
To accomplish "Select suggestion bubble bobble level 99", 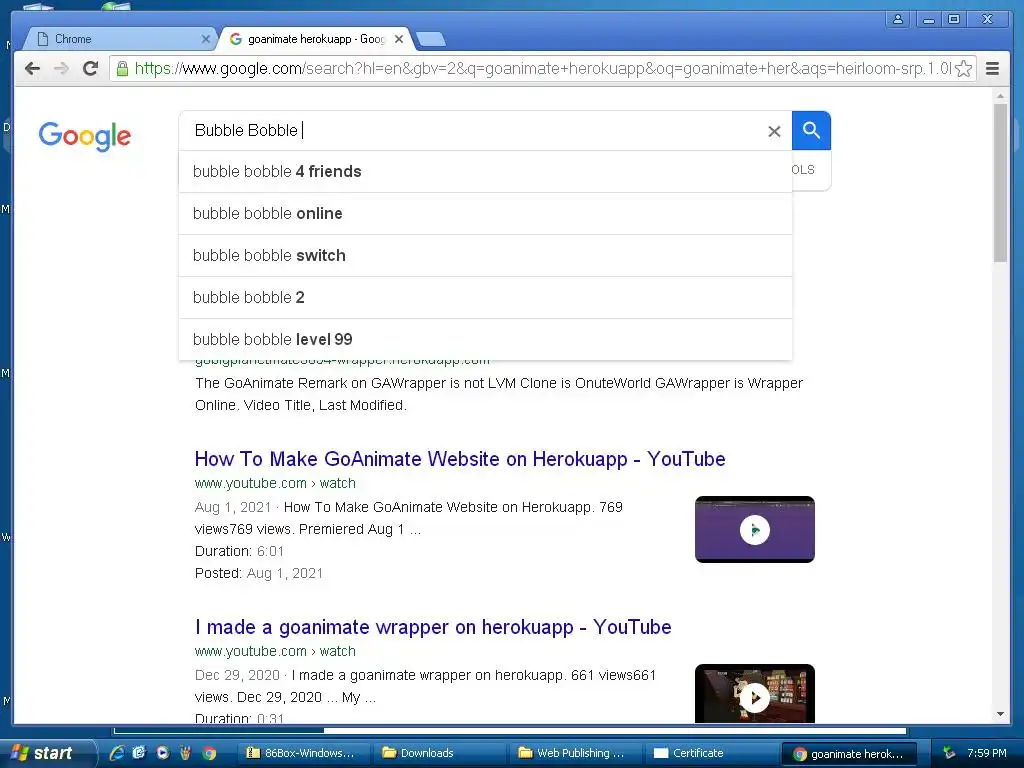I will [485, 339].
